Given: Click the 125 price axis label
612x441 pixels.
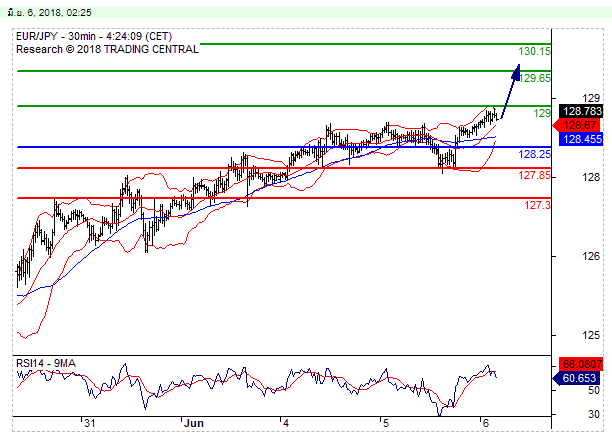Looking at the screenshot, I should 591,335.
